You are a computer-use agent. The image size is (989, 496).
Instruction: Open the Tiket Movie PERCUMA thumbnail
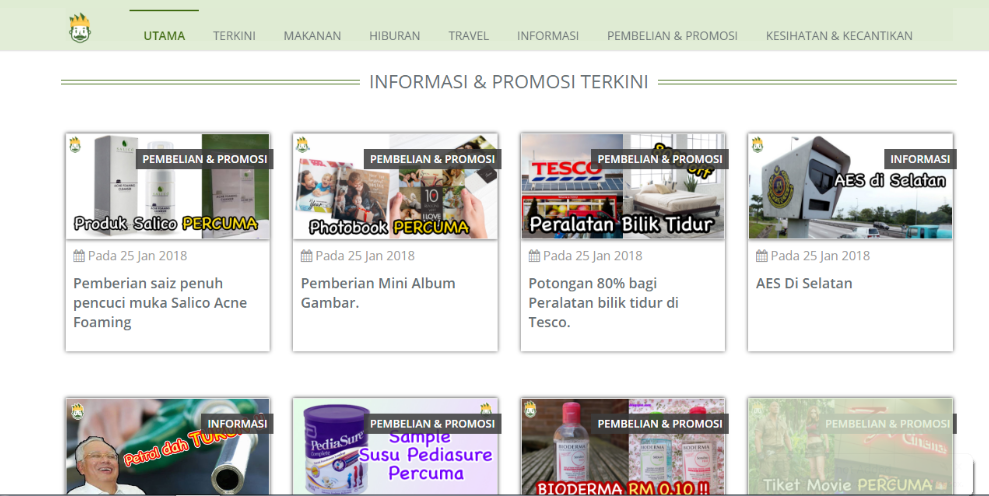tap(850, 446)
